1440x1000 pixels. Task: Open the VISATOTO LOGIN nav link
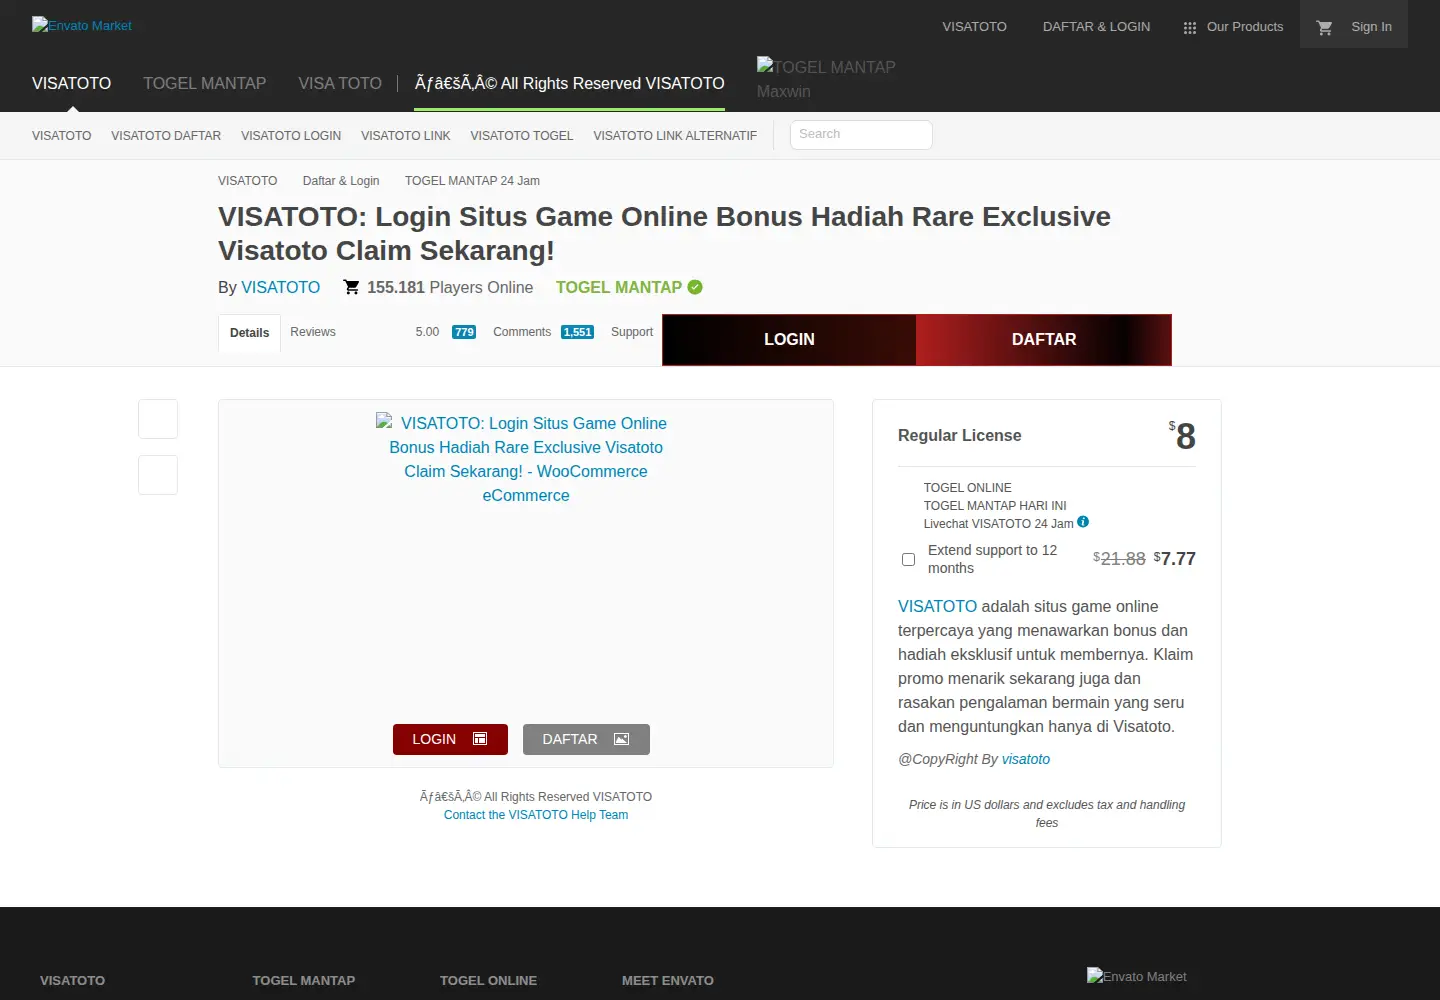point(291,136)
